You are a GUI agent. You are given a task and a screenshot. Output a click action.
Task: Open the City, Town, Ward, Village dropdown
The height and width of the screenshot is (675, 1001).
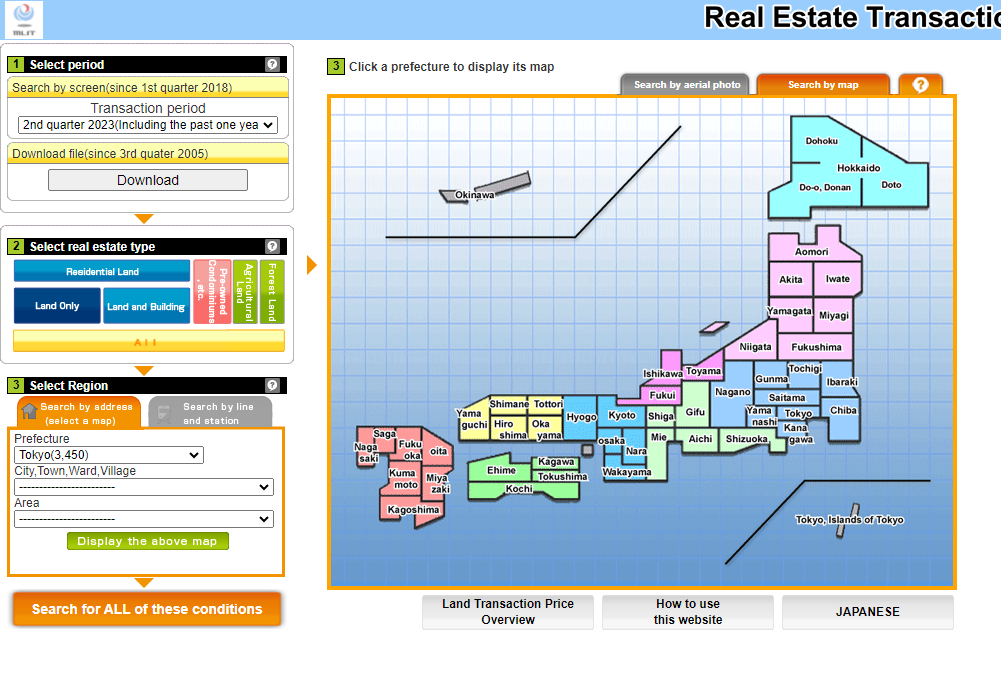coord(144,487)
